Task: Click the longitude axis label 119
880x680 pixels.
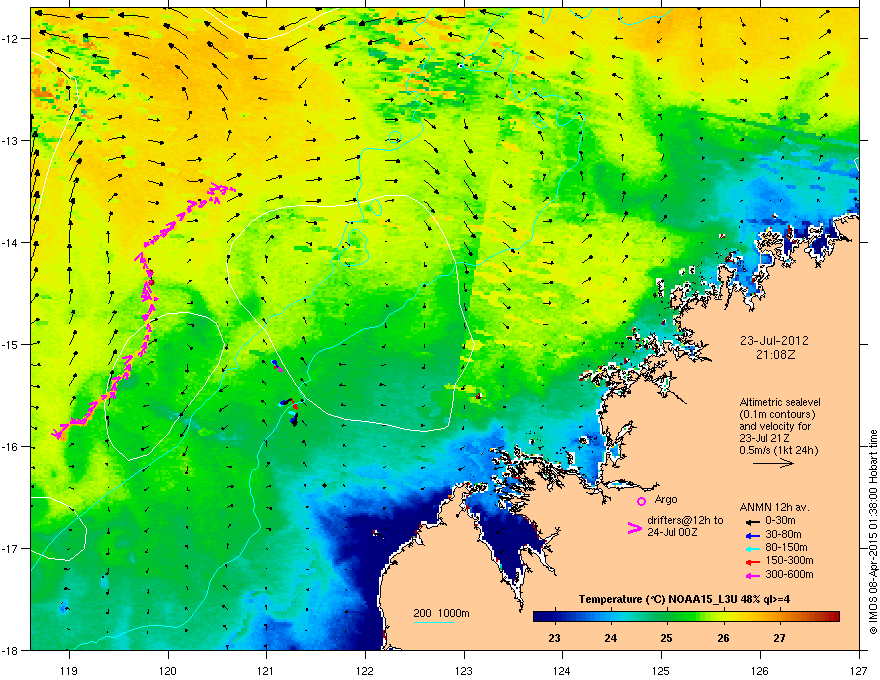Action: 70,670
